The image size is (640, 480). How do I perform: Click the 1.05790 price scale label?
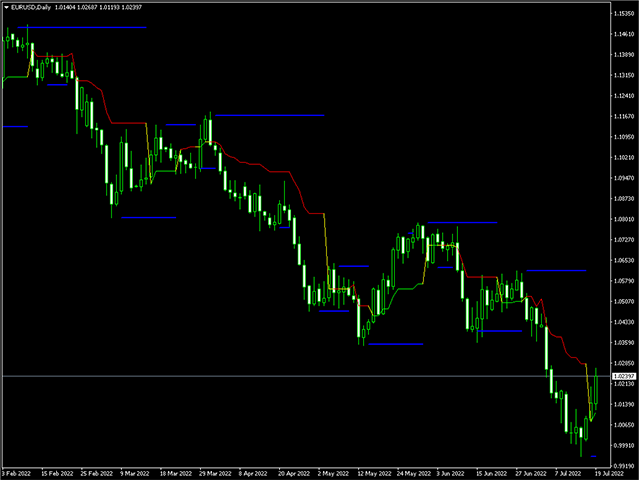tap(624, 281)
